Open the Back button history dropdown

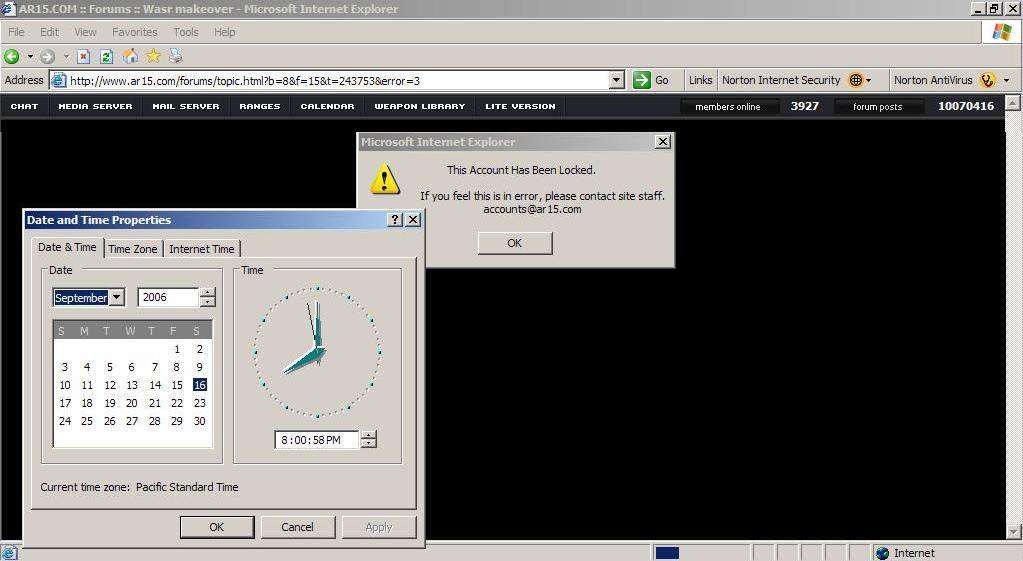[x=30, y=57]
